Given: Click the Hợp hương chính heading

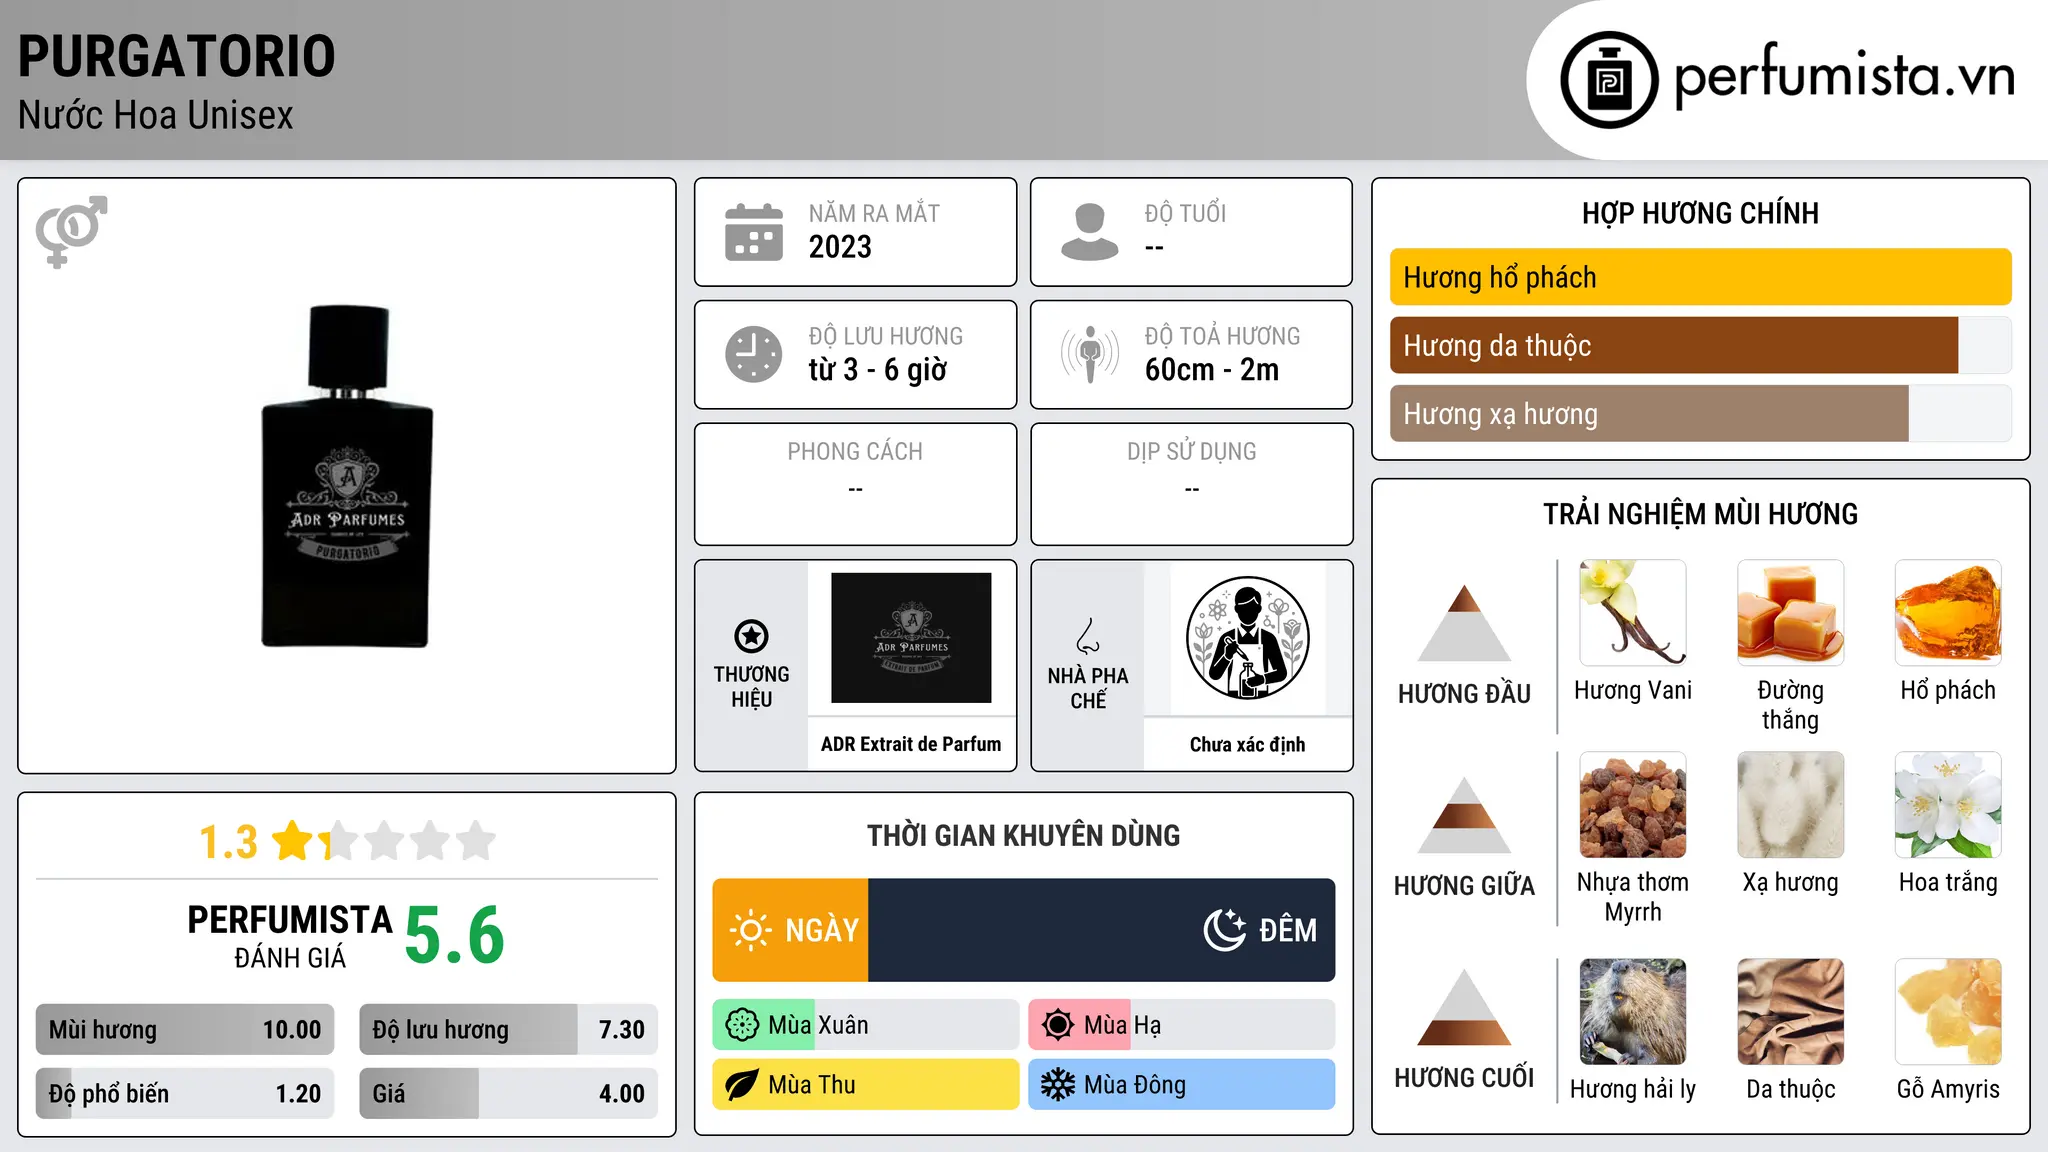Looking at the screenshot, I should [1700, 213].
